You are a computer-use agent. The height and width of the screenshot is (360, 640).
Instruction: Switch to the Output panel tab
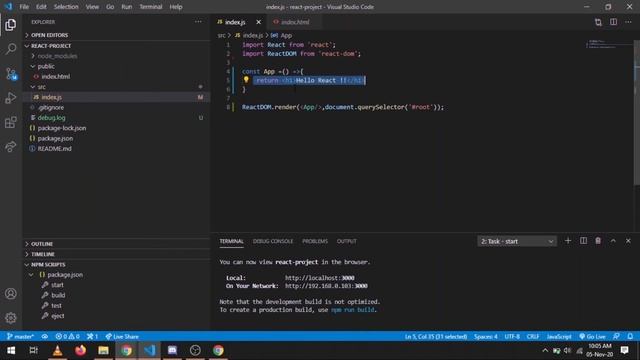point(347,241)
